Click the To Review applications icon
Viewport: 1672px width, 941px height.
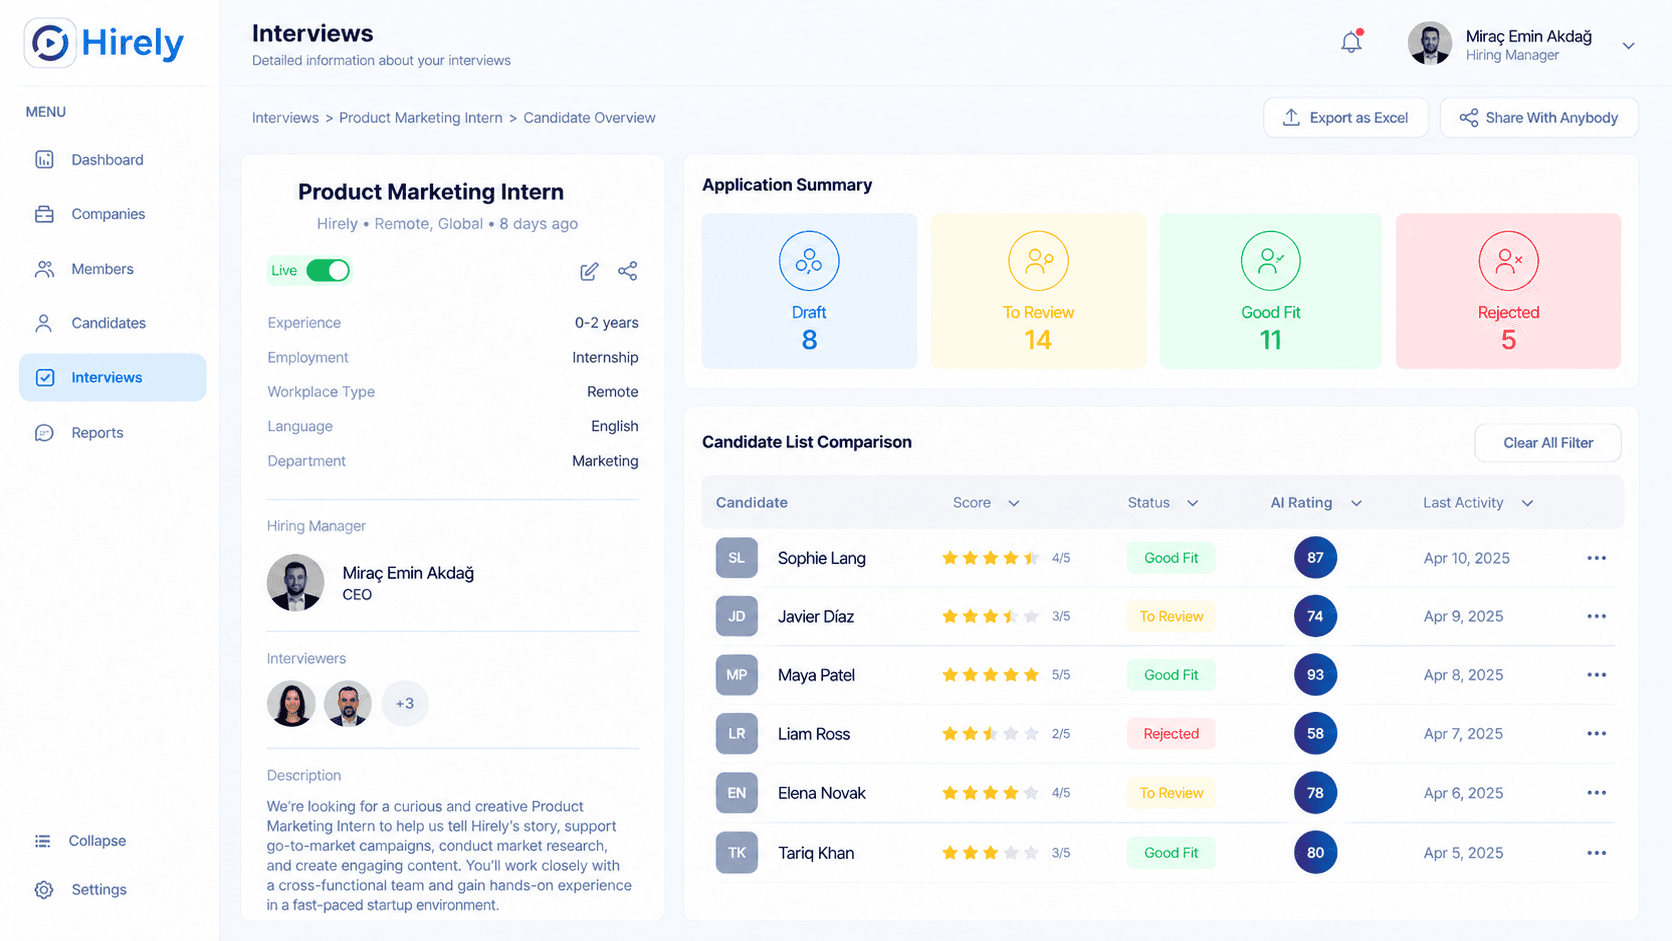(1038, 261)
